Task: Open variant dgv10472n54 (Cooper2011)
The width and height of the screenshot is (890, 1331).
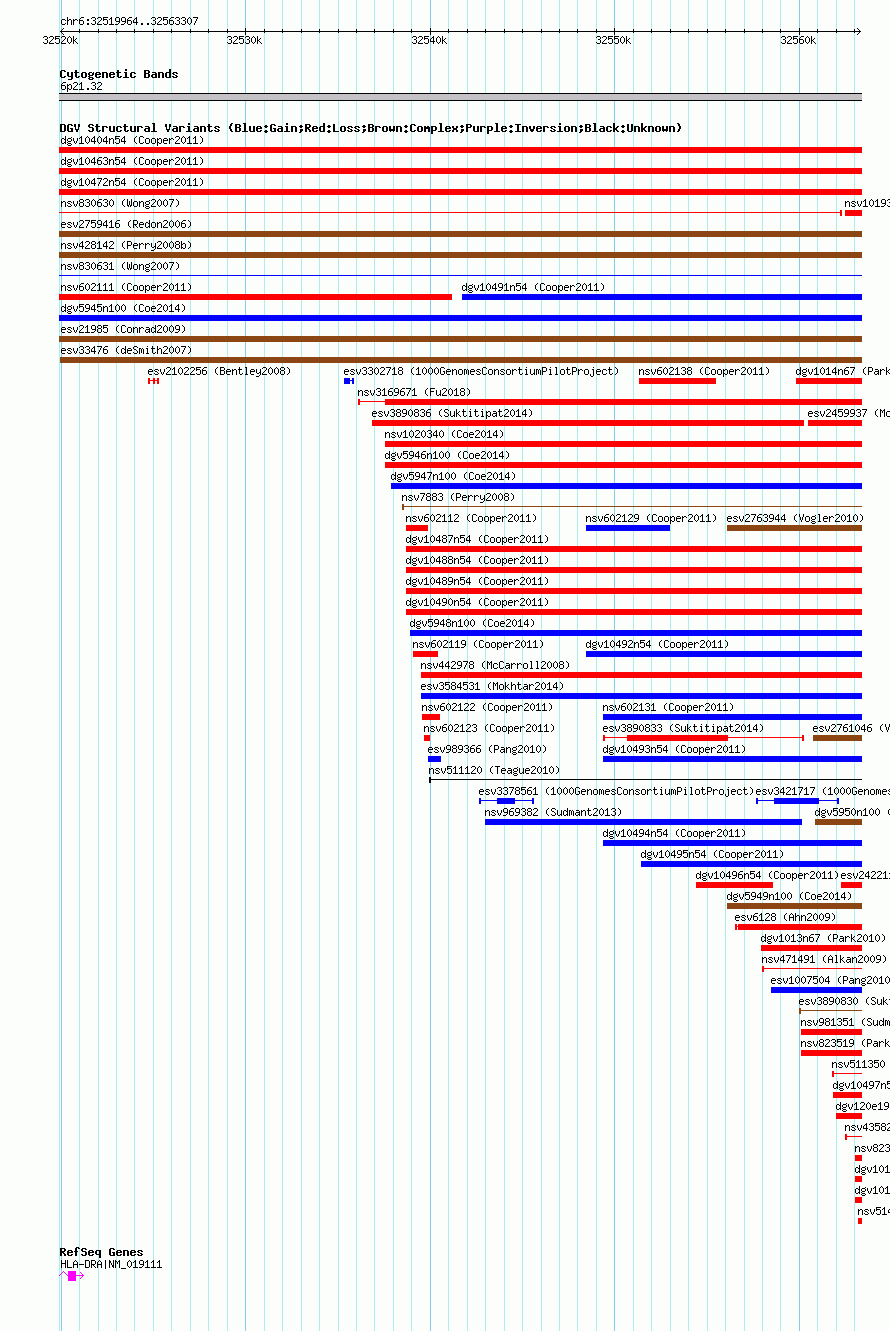Action: [461, 192]
